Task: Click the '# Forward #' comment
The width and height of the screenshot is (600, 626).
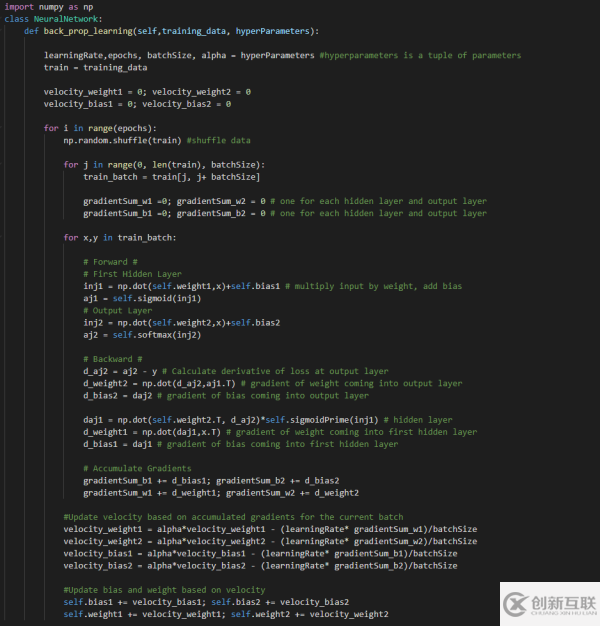Action: pyautogui.click(x=110, y=262)
